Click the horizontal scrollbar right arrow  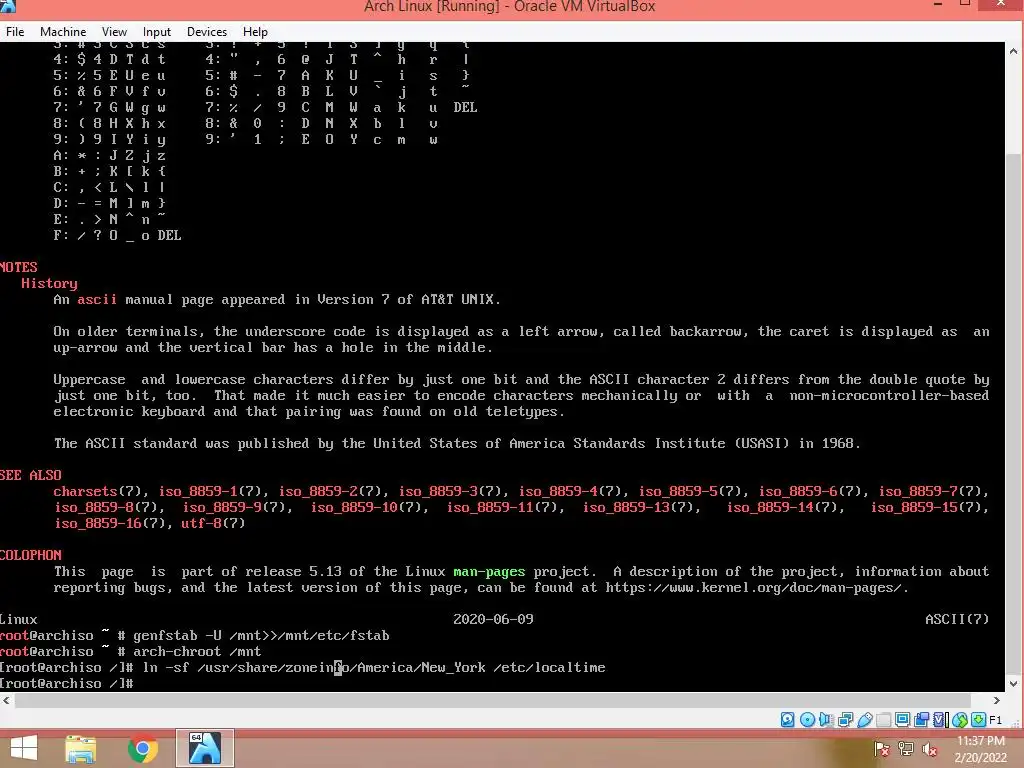(x=997, y=700)
